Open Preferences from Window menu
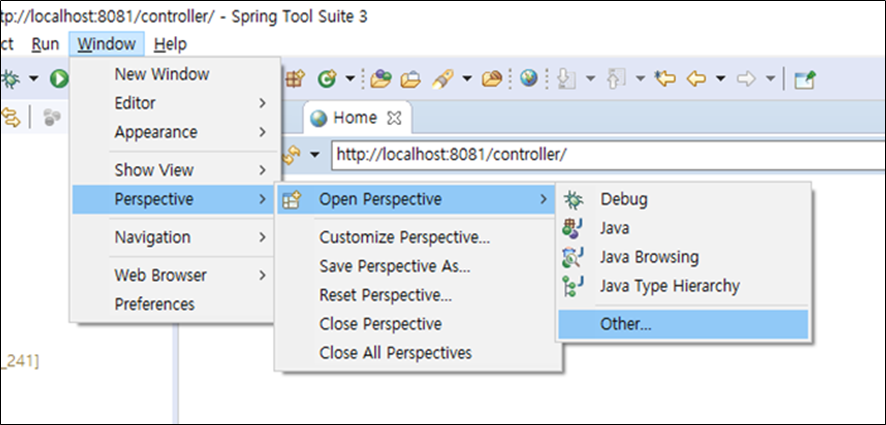Image resolution: width=886 pixels, height=425 pixels. (x=175, y=304)
